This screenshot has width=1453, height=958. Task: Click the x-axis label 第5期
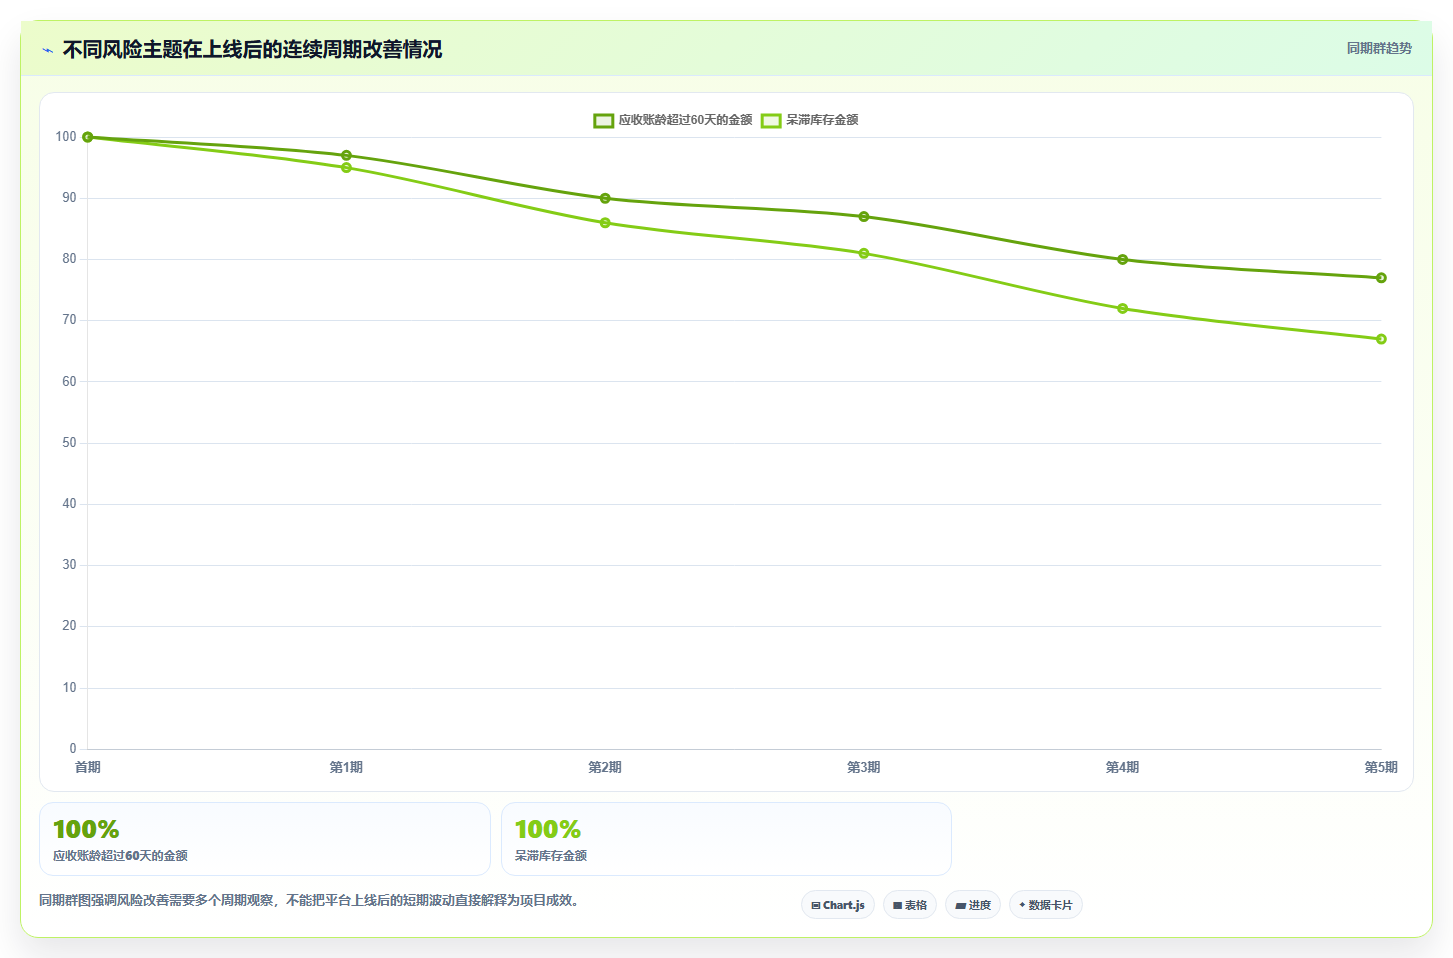point(1381,767)
